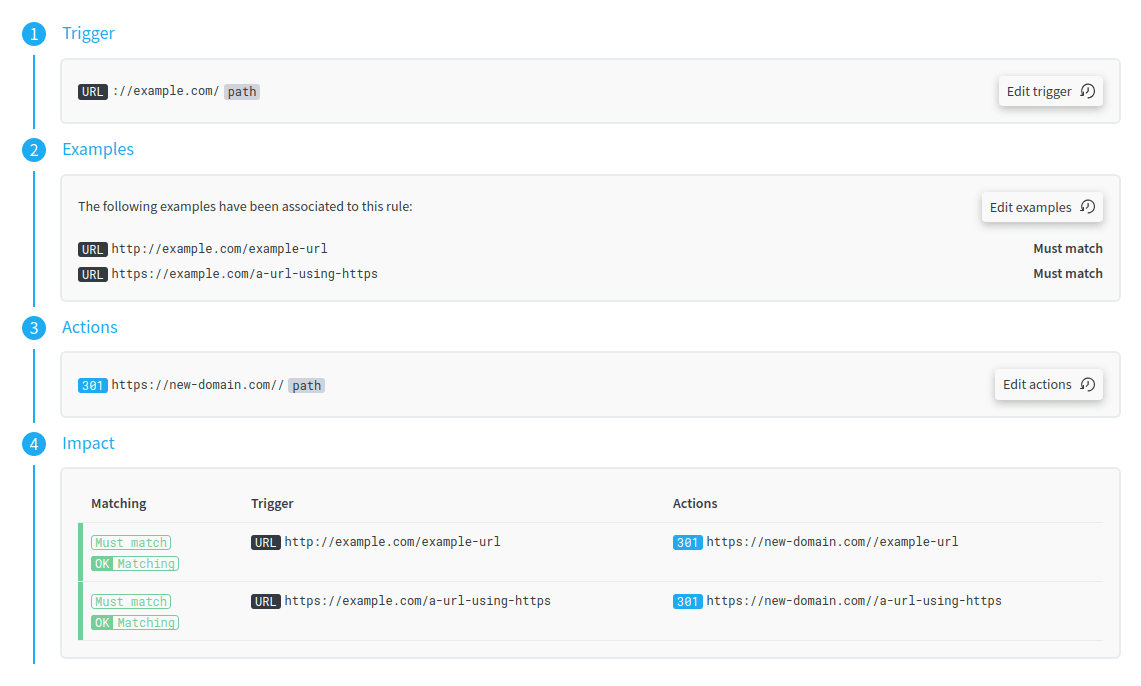The height and width of the screenshot is (686, 1141).
Task: Click the URL badge next to http://example.com/example-url
Action: pos(92,249)
